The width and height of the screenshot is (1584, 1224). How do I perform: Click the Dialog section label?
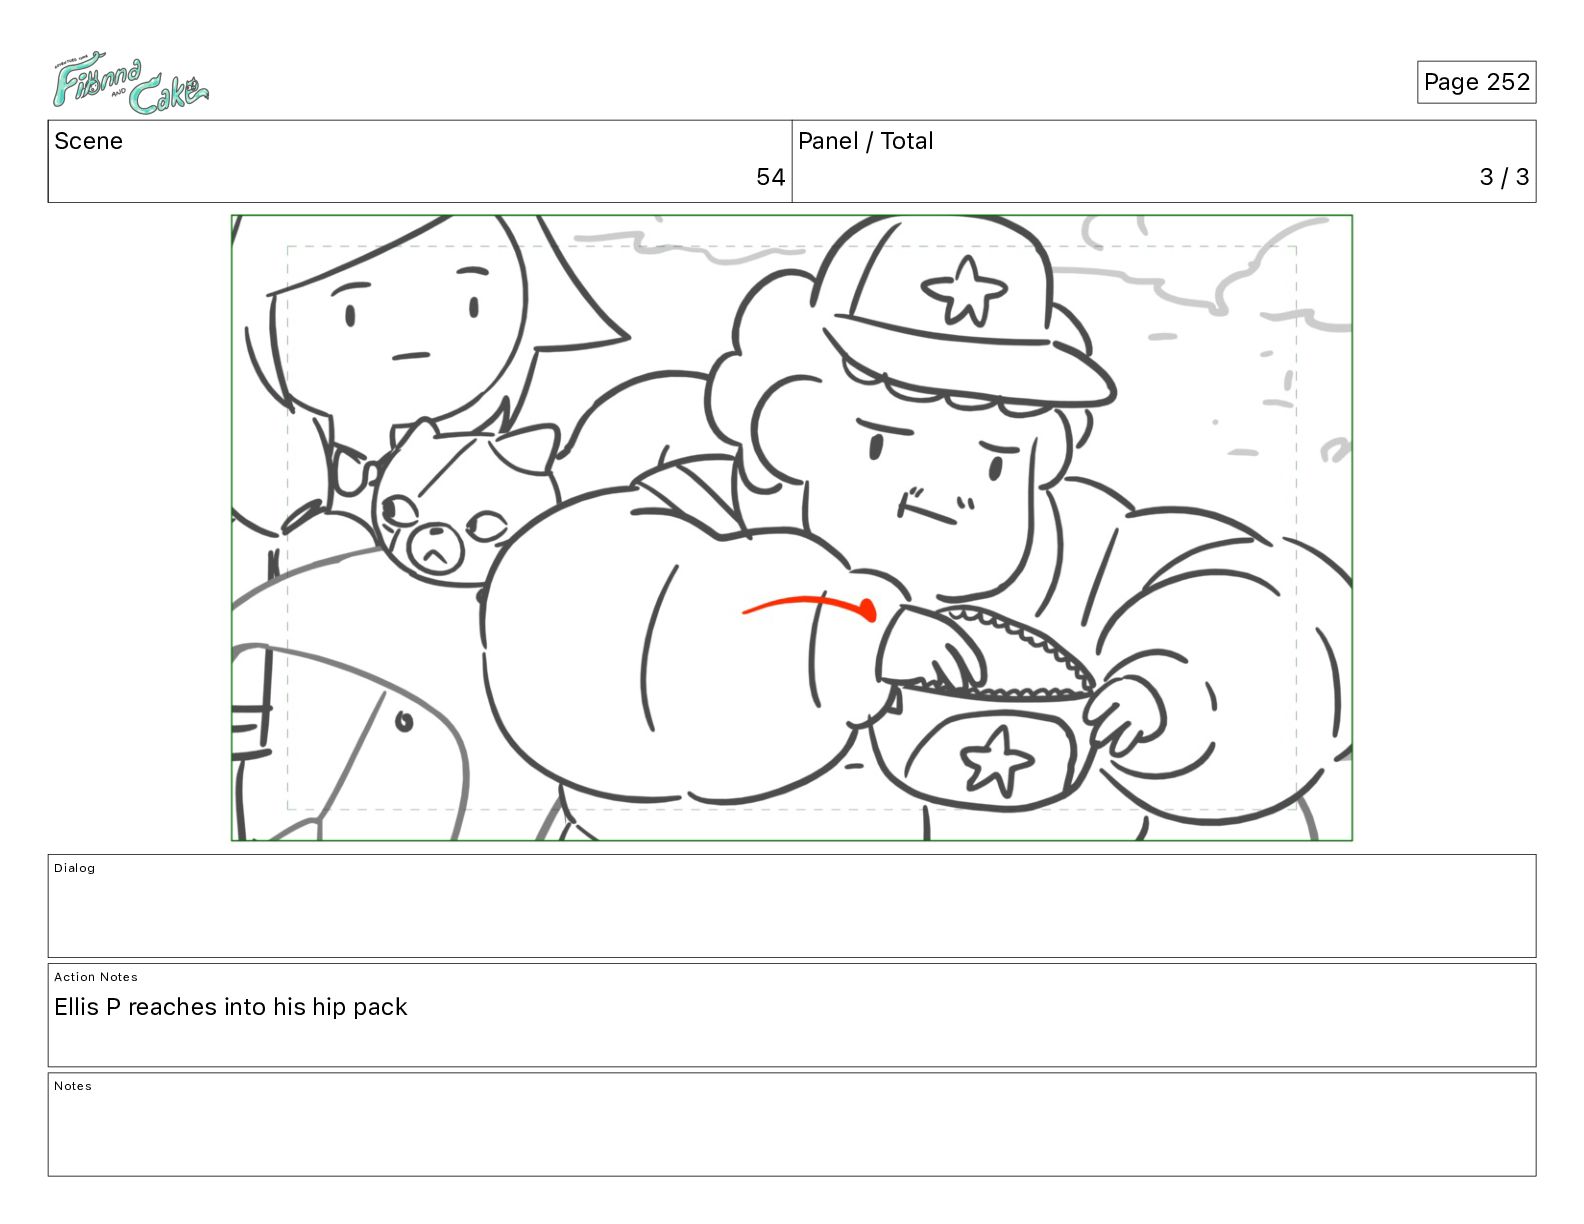[75, 868]
